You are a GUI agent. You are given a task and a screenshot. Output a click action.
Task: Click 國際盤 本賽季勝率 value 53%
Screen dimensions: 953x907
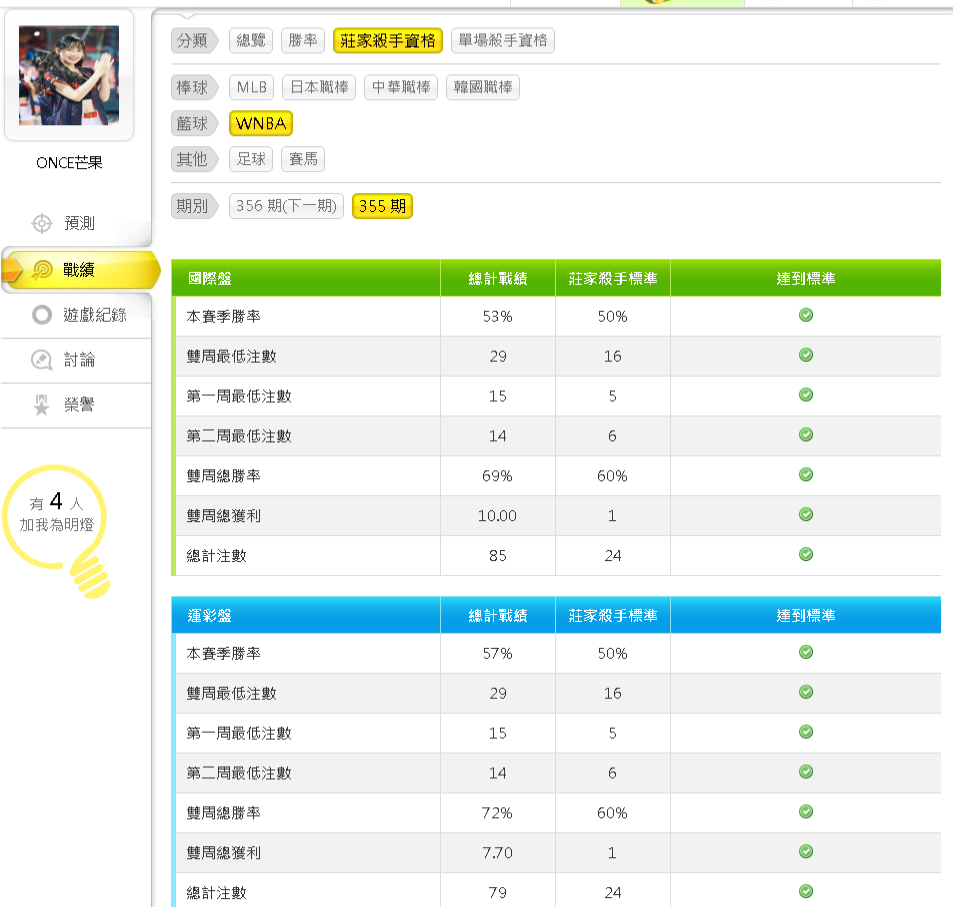click(498, 317)
